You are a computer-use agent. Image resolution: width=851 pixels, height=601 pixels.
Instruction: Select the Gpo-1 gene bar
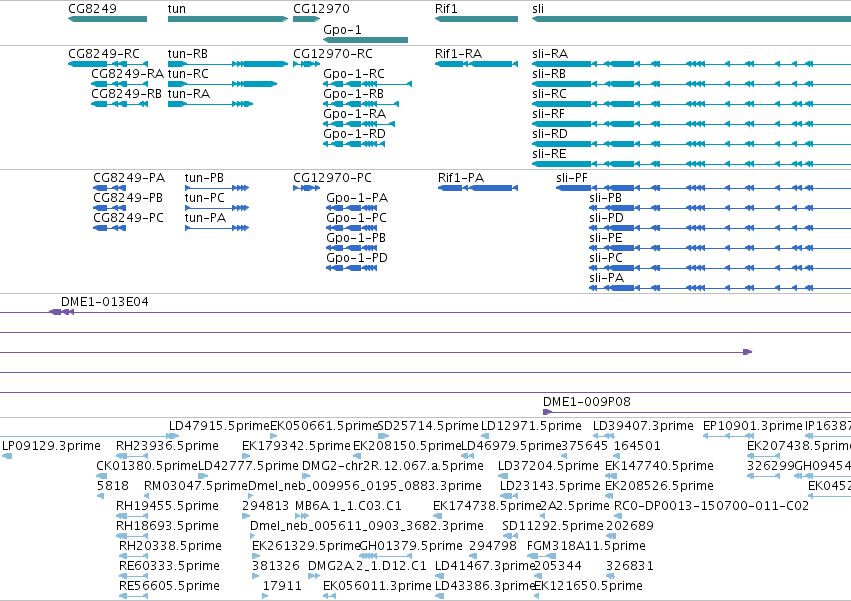tap(365, 40)
